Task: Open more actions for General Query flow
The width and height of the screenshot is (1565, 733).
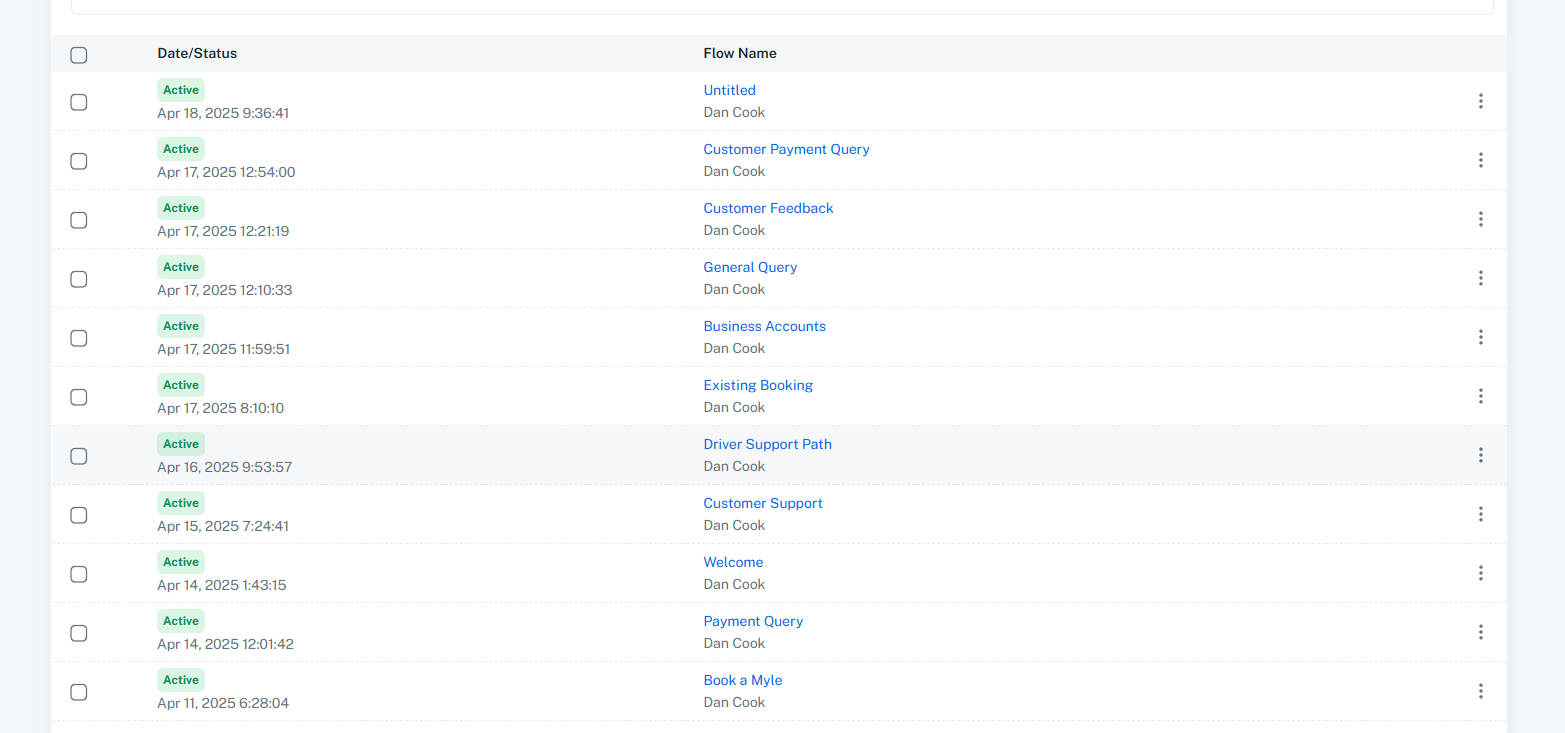Action: tap(1480, 278)
